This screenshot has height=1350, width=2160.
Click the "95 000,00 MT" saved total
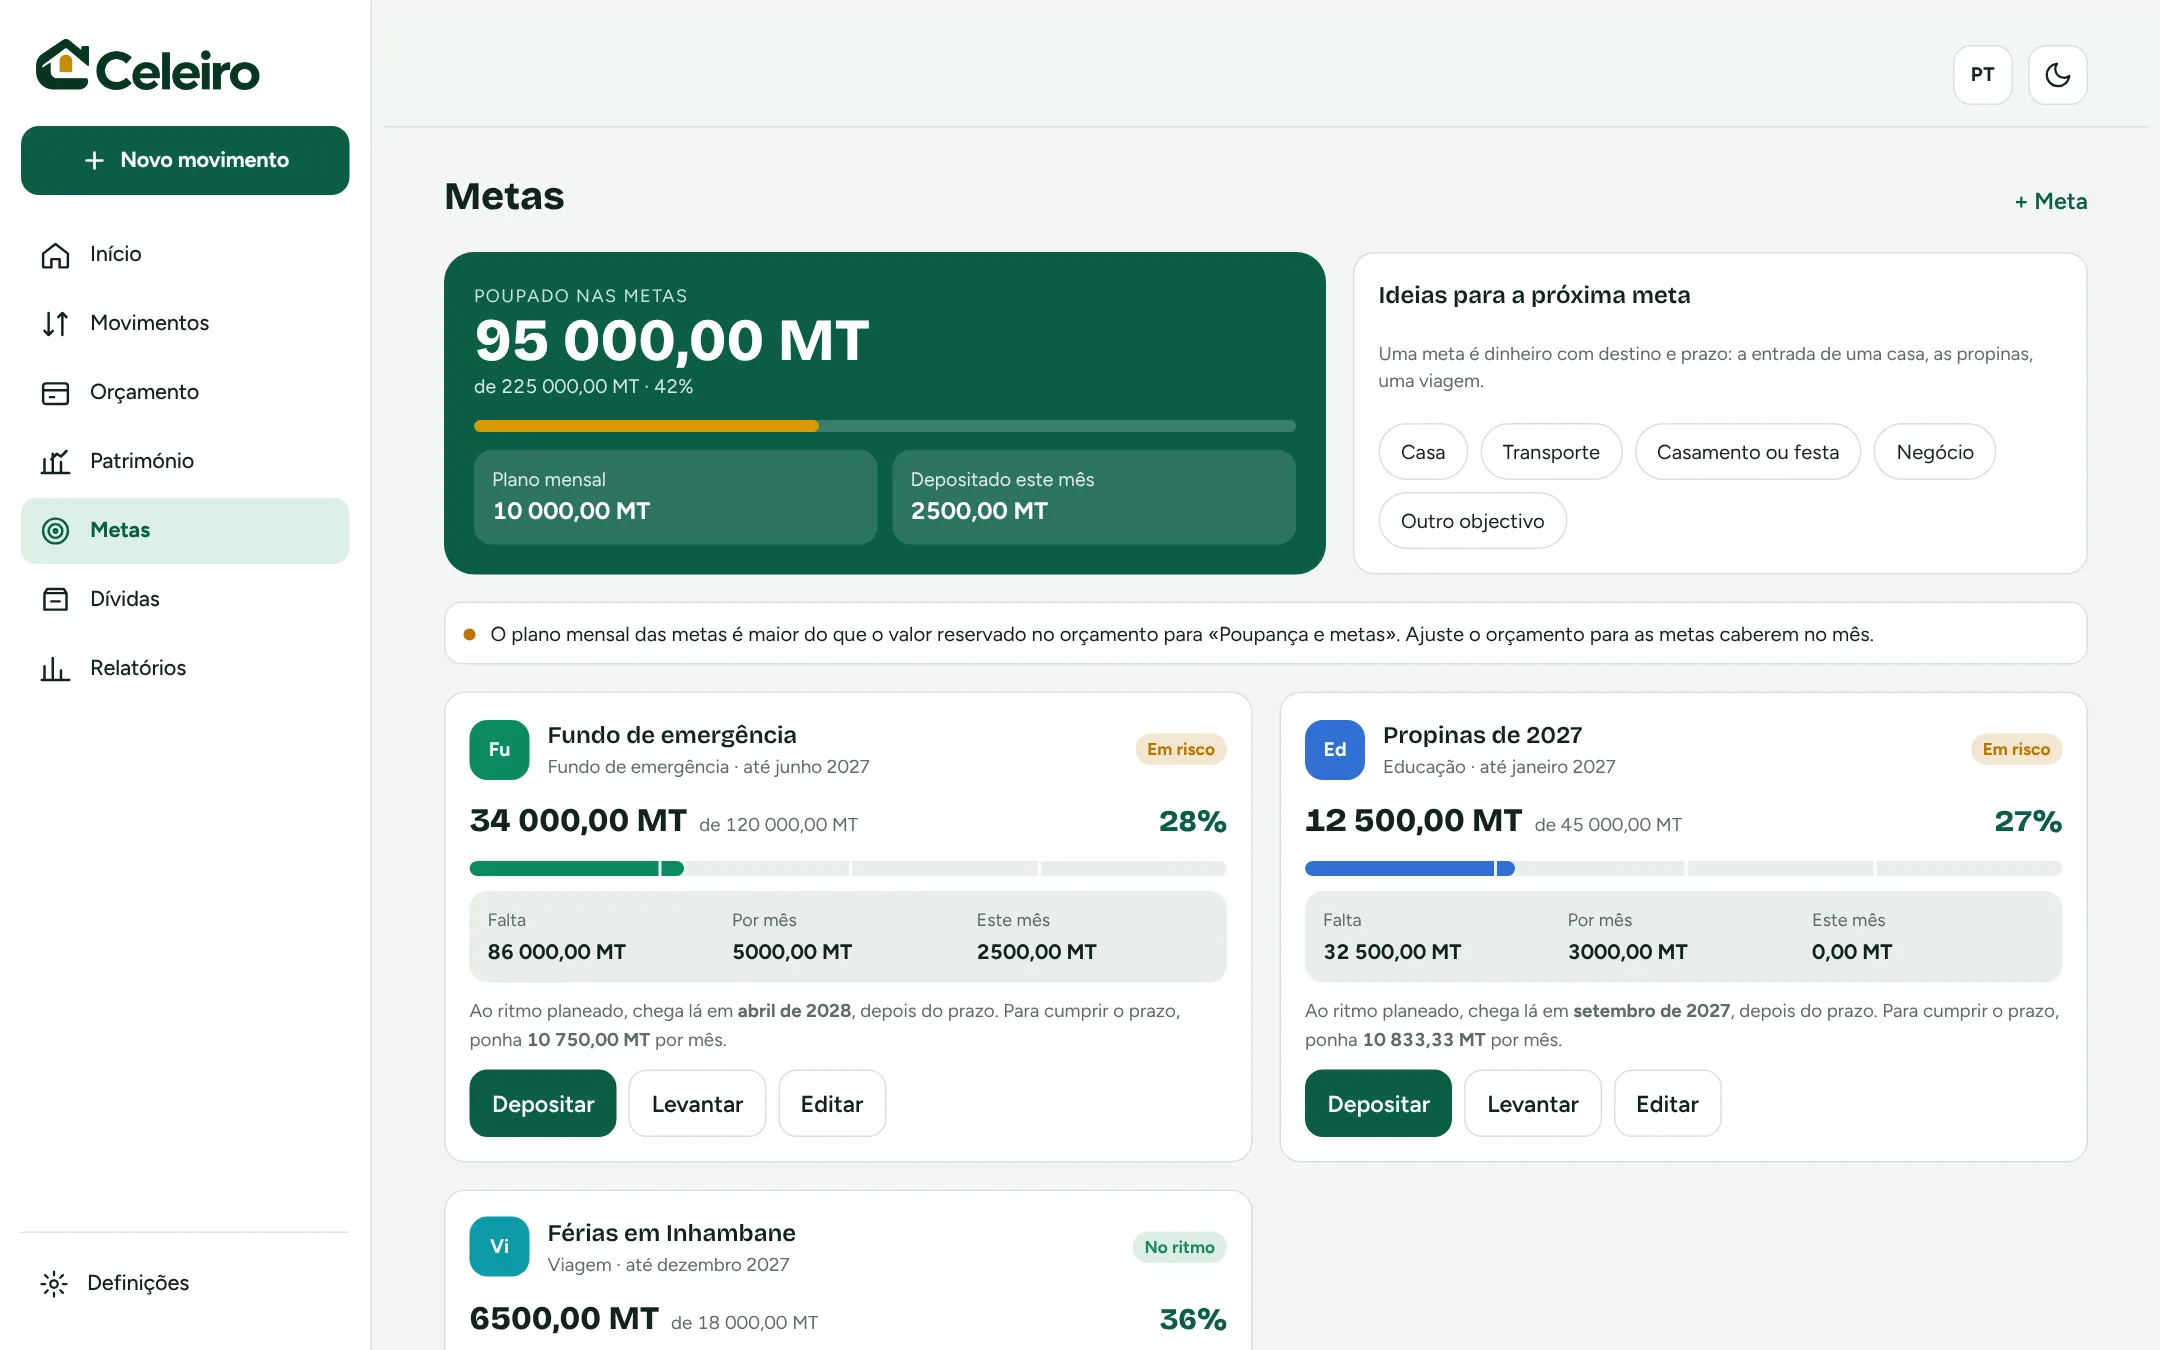tap(672, 341)
